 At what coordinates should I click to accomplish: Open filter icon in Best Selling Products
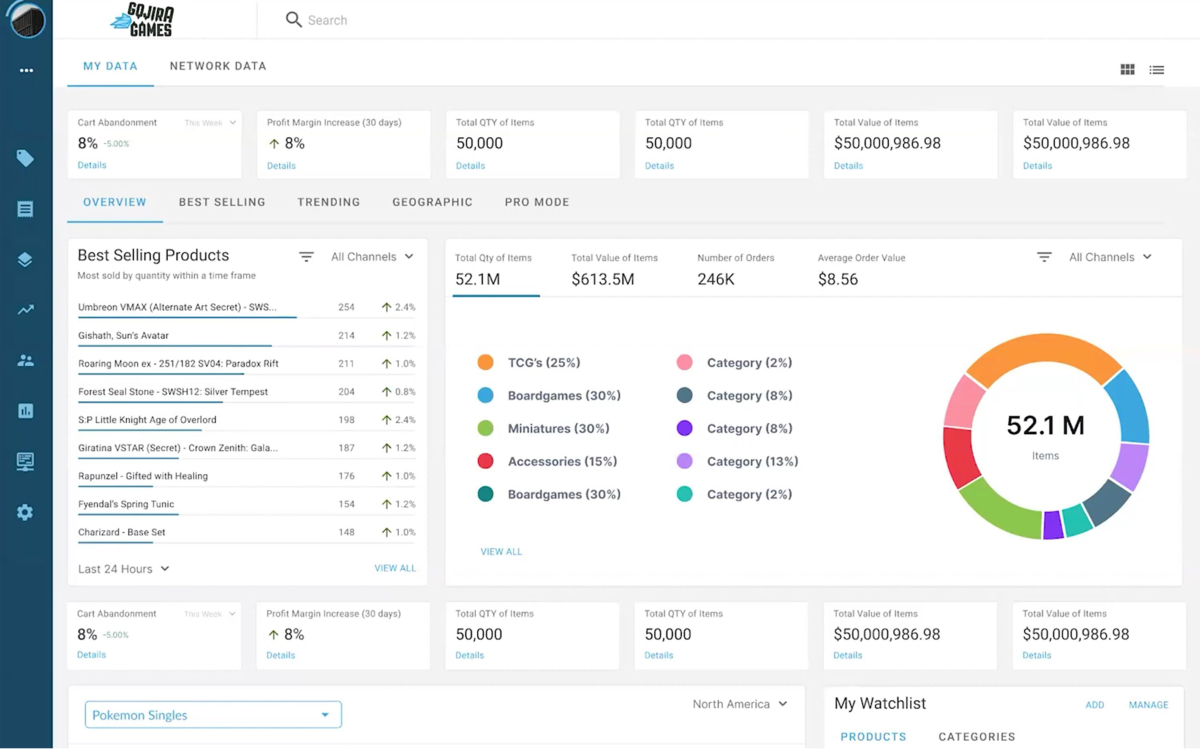(x=306, y=257)
